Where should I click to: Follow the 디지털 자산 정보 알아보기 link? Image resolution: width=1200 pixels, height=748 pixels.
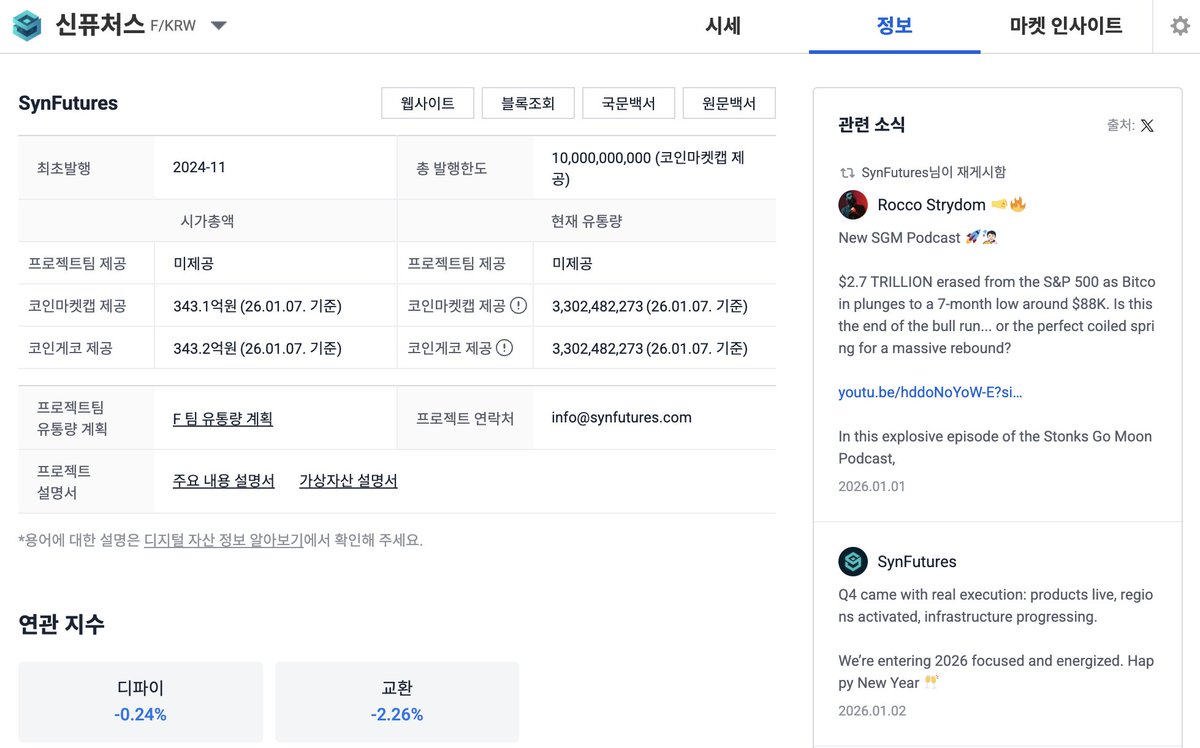coord(224,540)
